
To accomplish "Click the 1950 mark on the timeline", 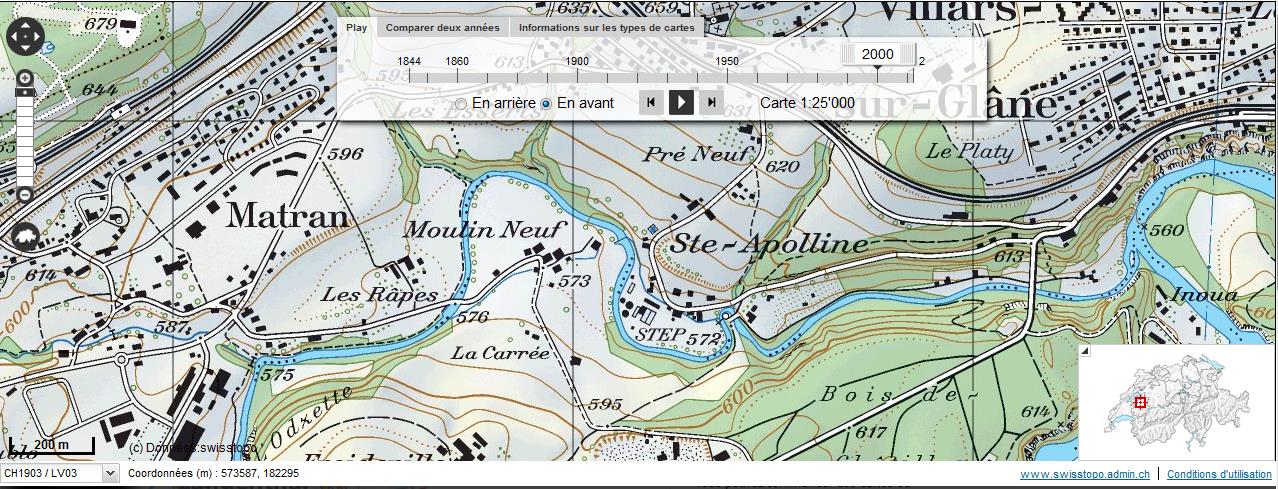I will pos(727,61).
